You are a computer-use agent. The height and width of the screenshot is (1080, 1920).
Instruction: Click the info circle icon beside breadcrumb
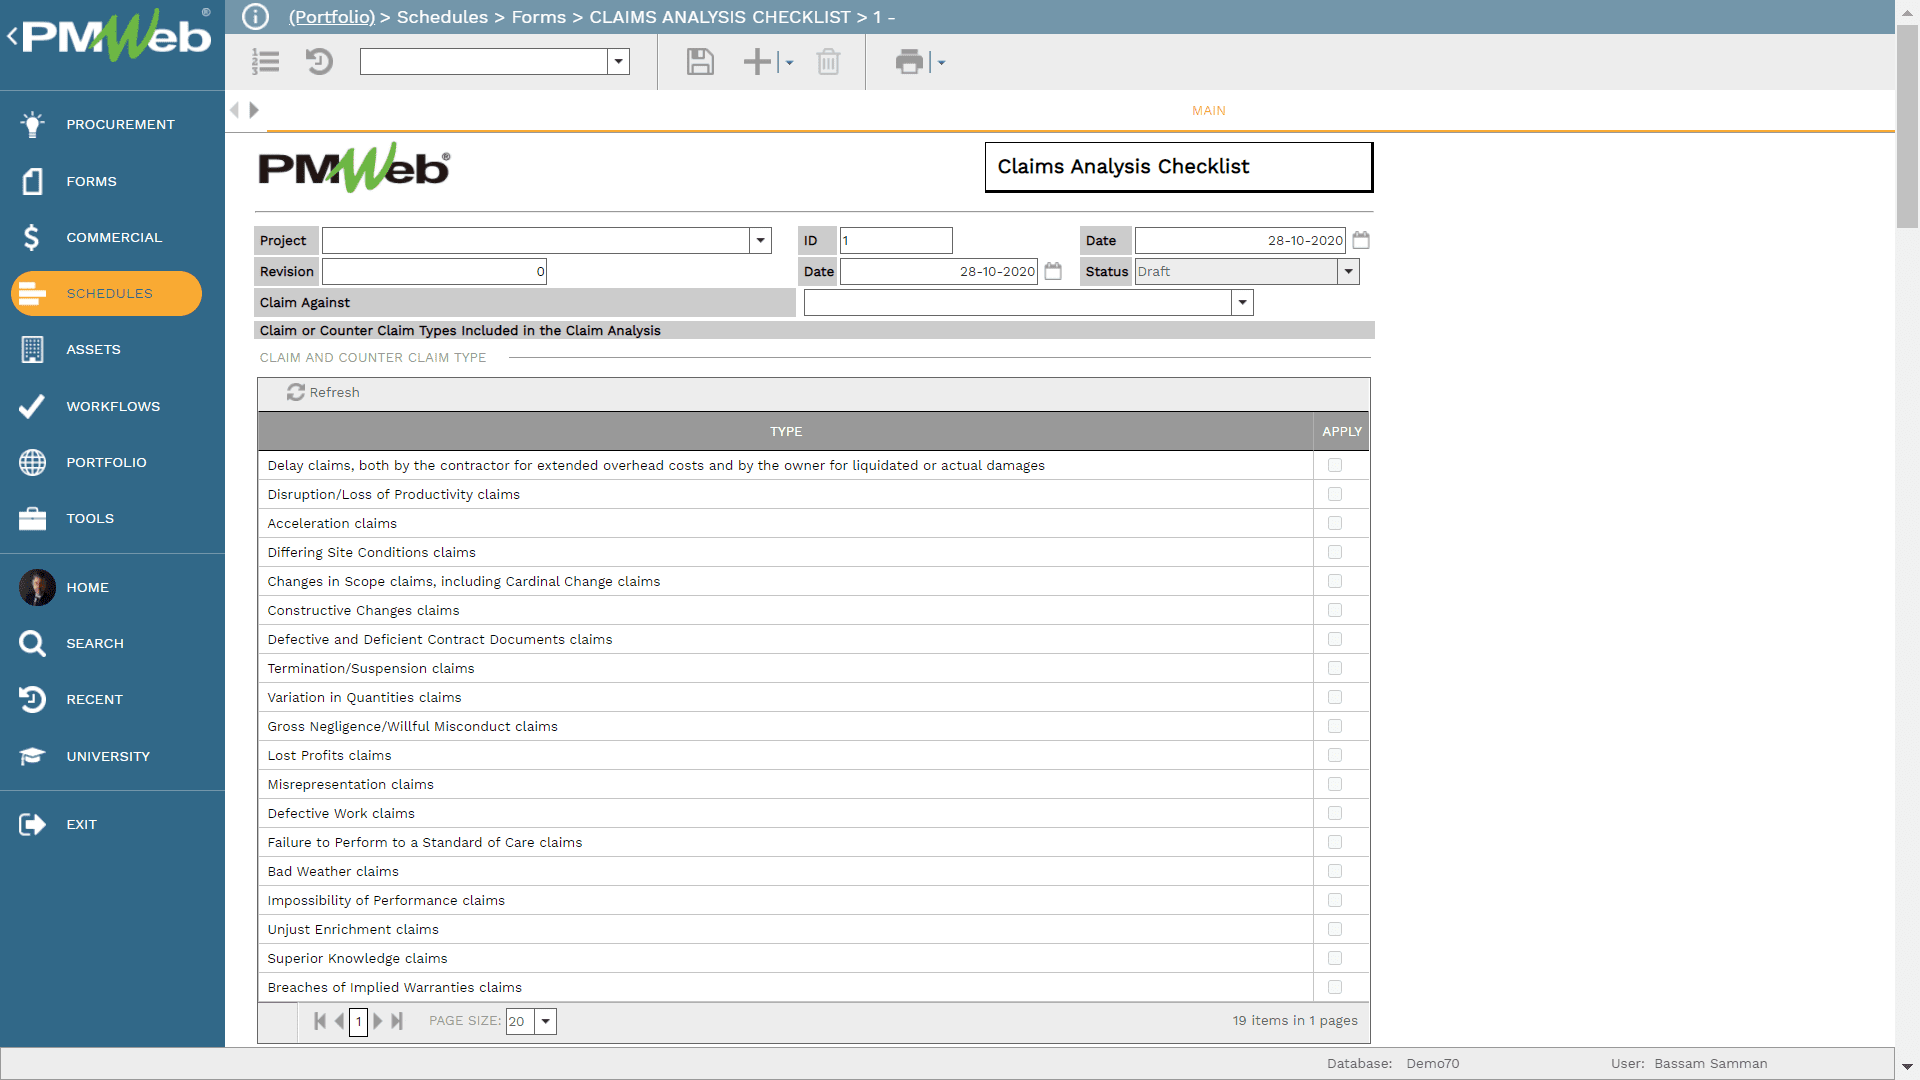point(256,17)
